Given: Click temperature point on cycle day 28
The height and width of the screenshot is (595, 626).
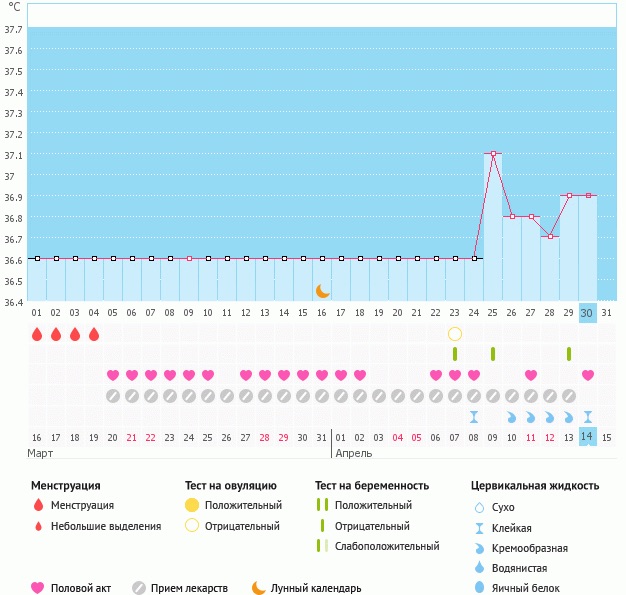Looking at the screenshot, I should tap(550, 237).
